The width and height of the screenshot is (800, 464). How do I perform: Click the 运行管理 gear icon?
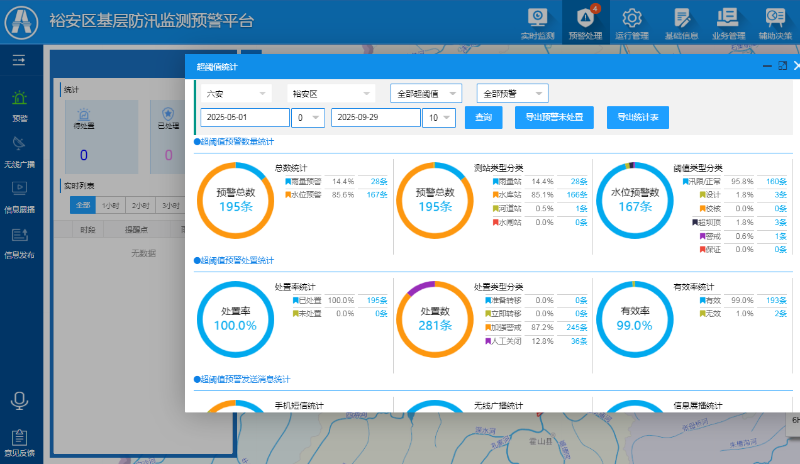[632, 23]
